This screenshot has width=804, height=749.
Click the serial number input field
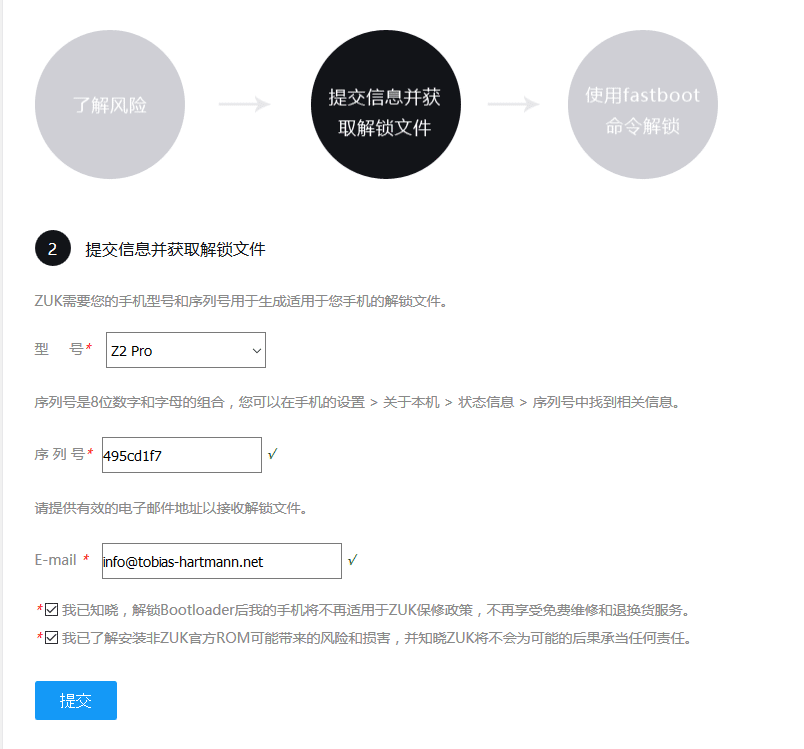[182, 455]
